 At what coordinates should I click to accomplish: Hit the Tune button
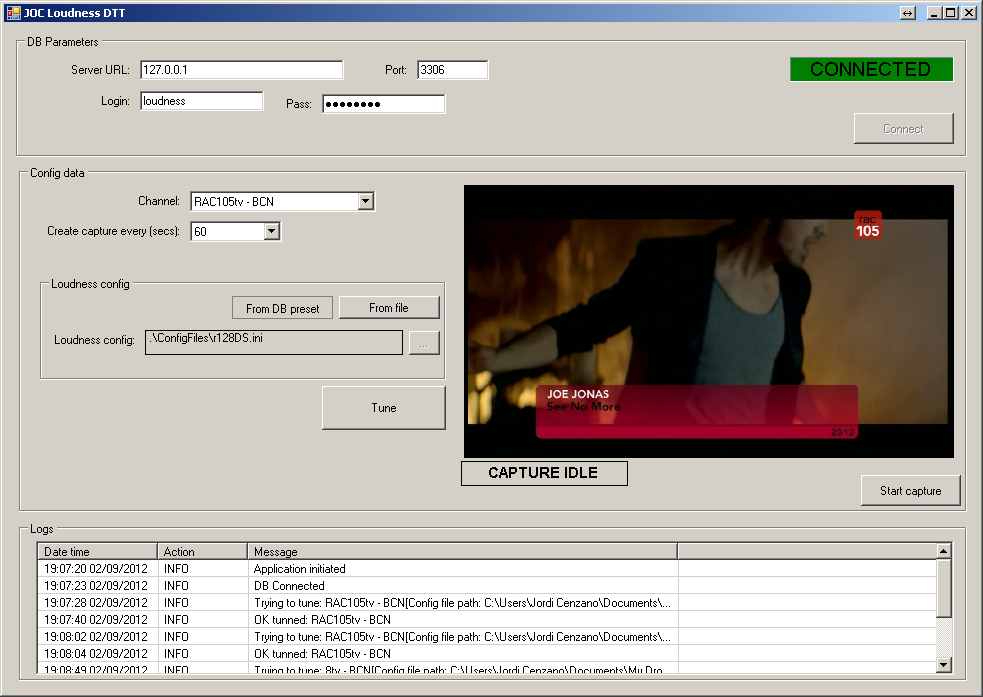[383, 408]
